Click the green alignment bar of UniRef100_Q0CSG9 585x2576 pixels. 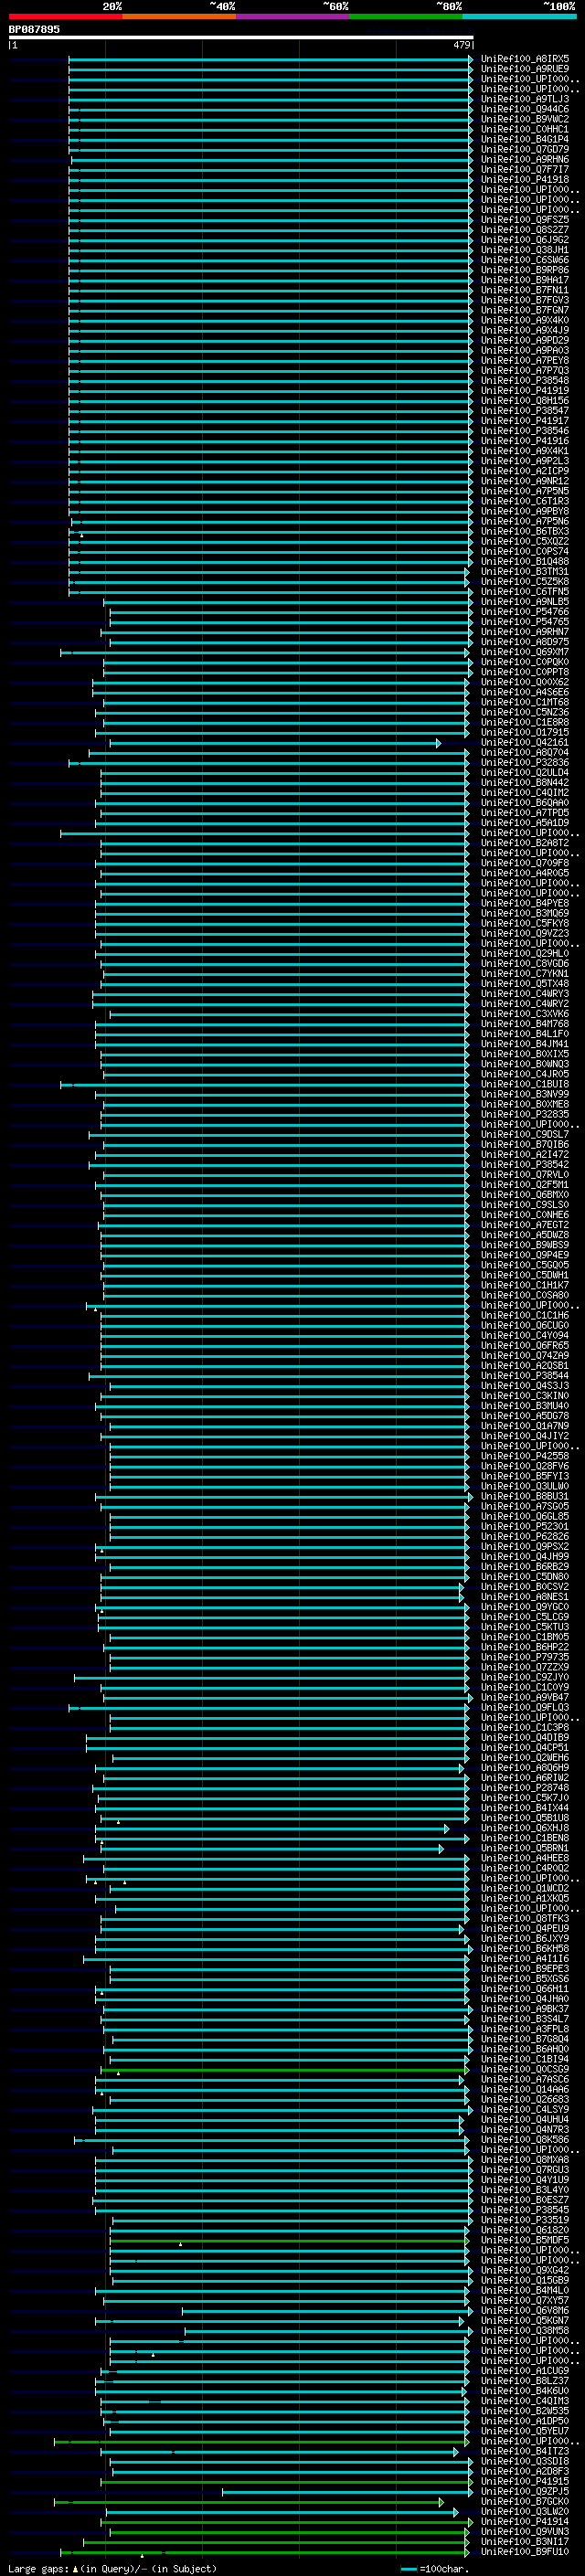(284, 2069)
